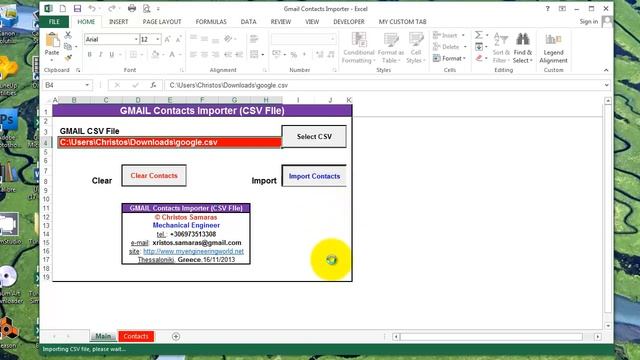Click the Wrap Text icon
Screen dimensions: 640x360
coord(254,39)
